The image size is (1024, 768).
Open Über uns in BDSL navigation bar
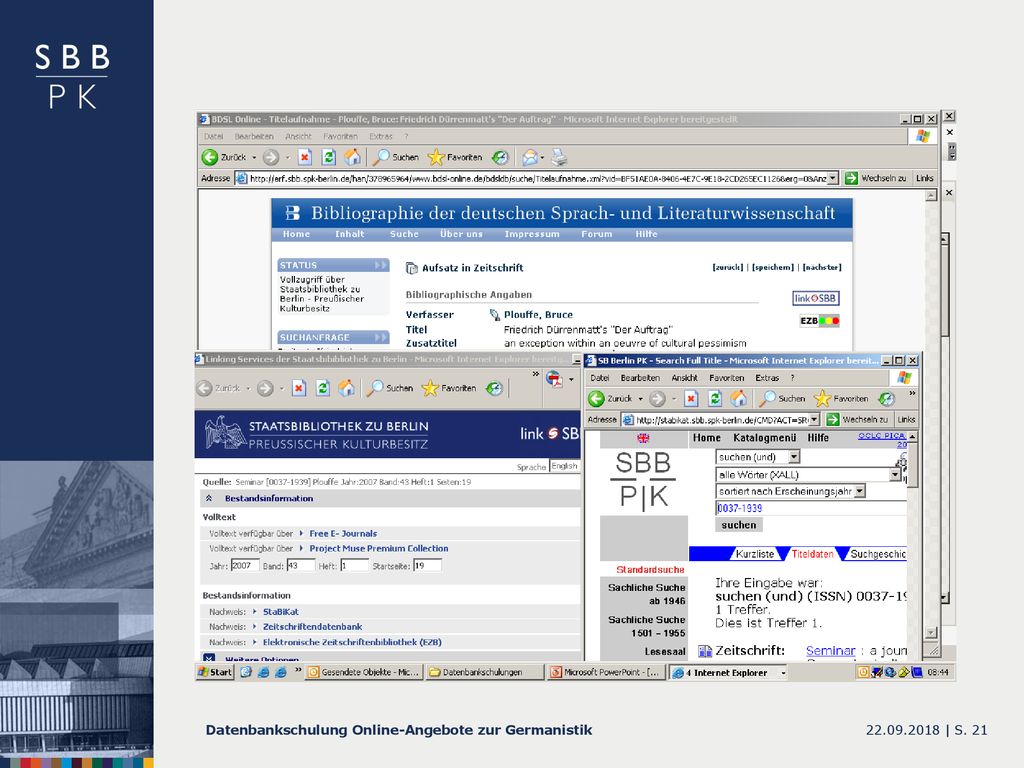(461, 234)
